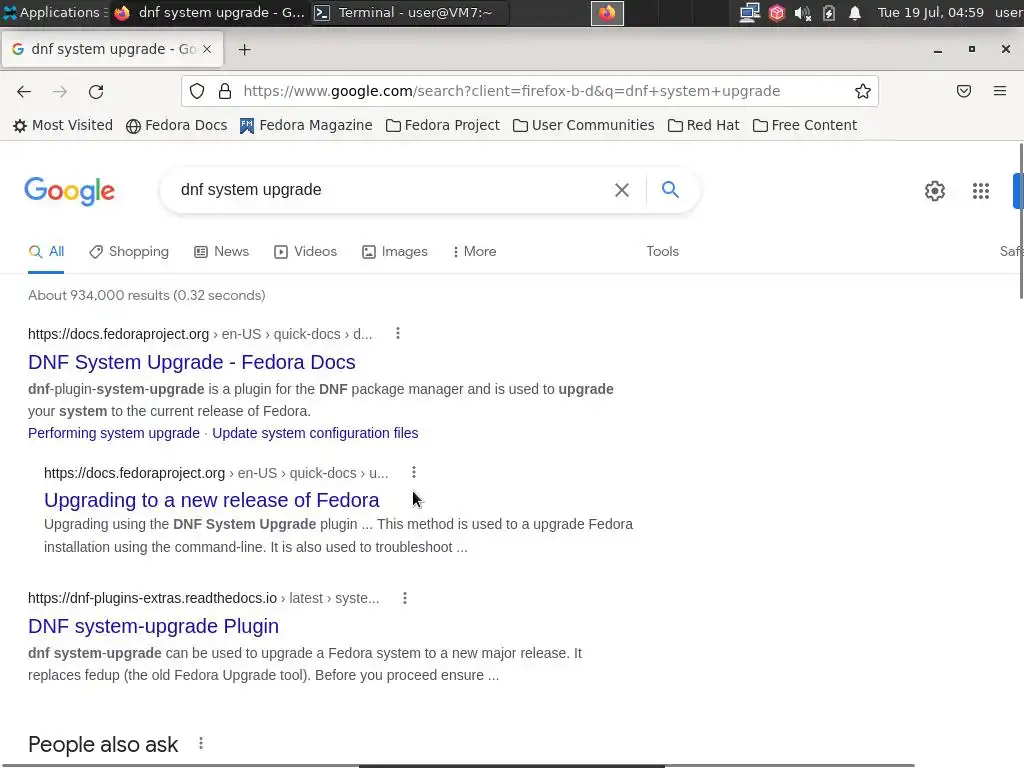Close the dnf system upgrade tab
The width and height of the screenshot is (1024, 768).
[x=207, y=49]
